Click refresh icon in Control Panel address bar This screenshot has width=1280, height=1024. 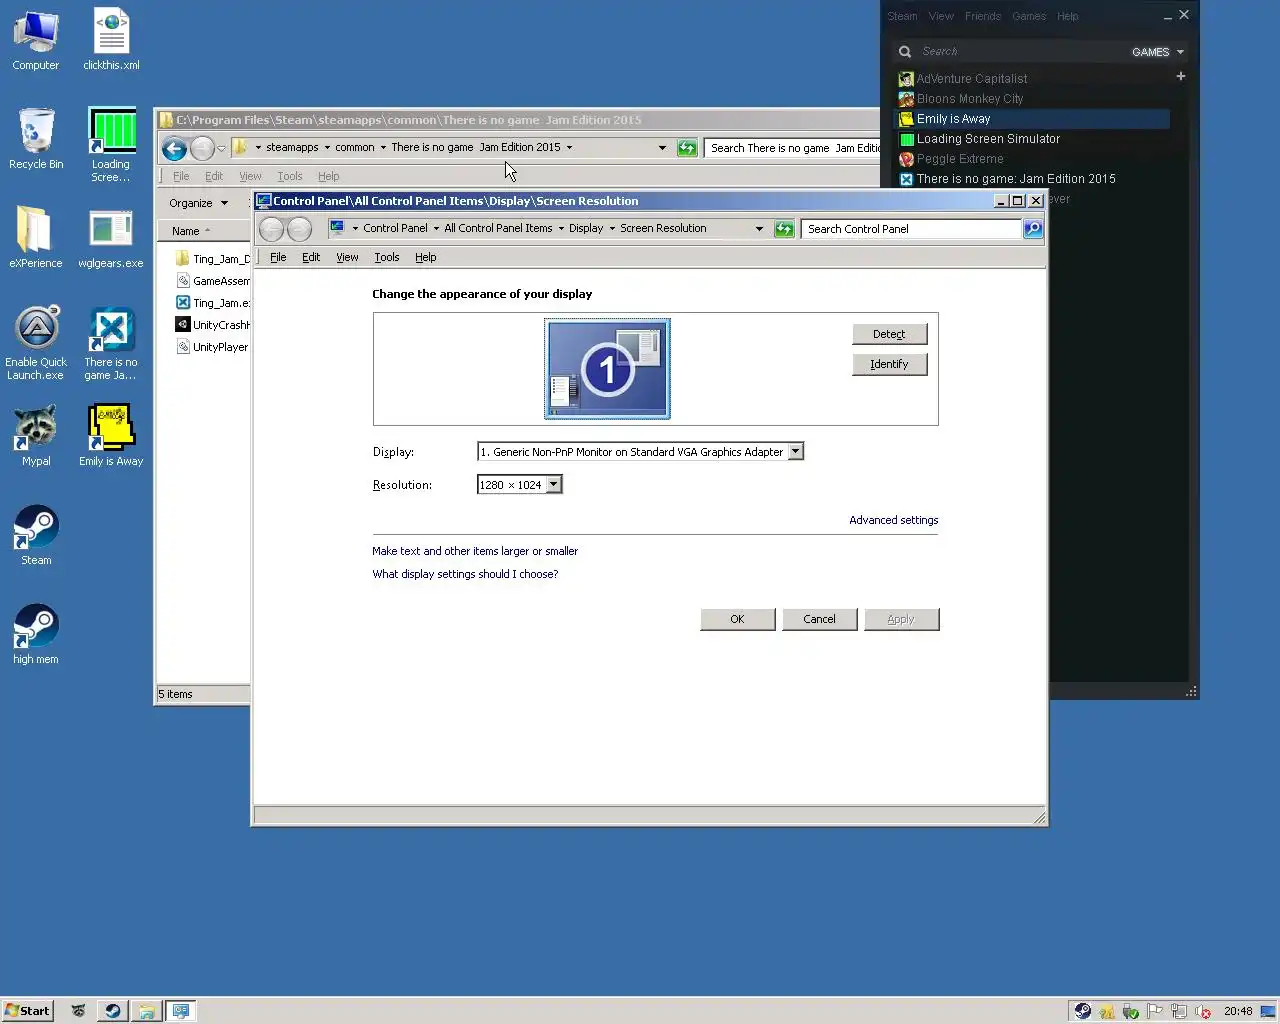(784, 229)
